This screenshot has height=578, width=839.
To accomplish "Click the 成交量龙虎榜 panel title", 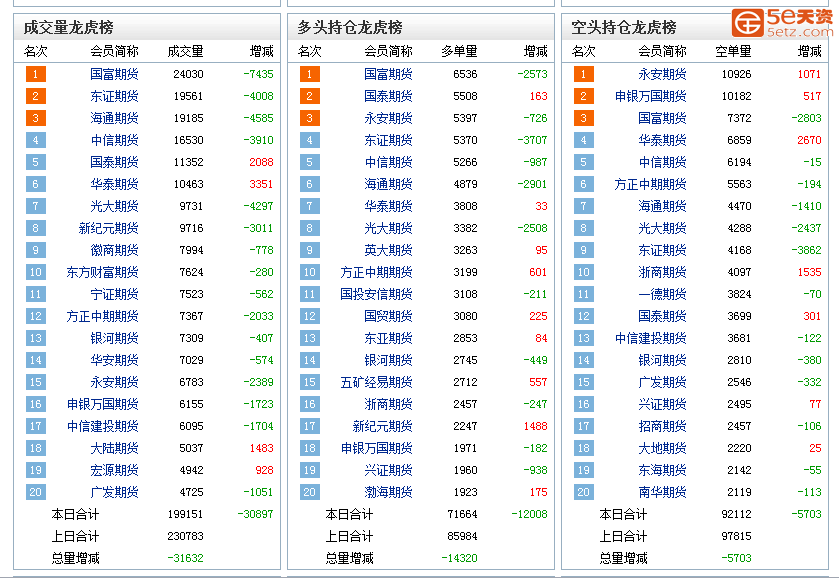I will (x=68, y=27).
